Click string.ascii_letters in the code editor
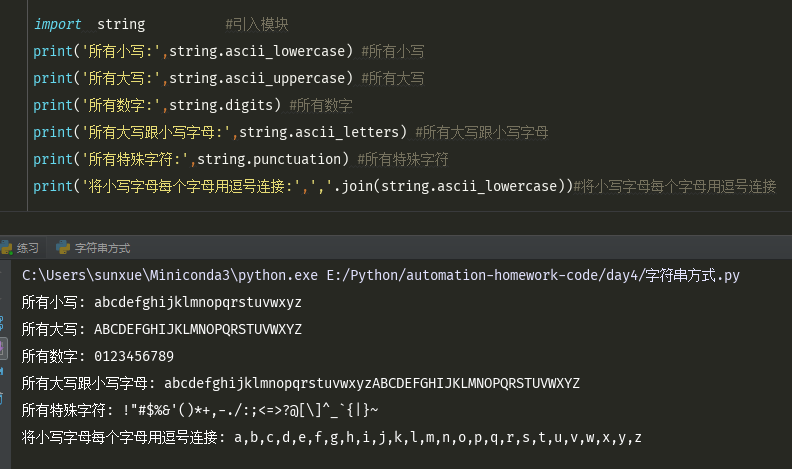The width and height of the screenshot is (792, 469). 322,132
